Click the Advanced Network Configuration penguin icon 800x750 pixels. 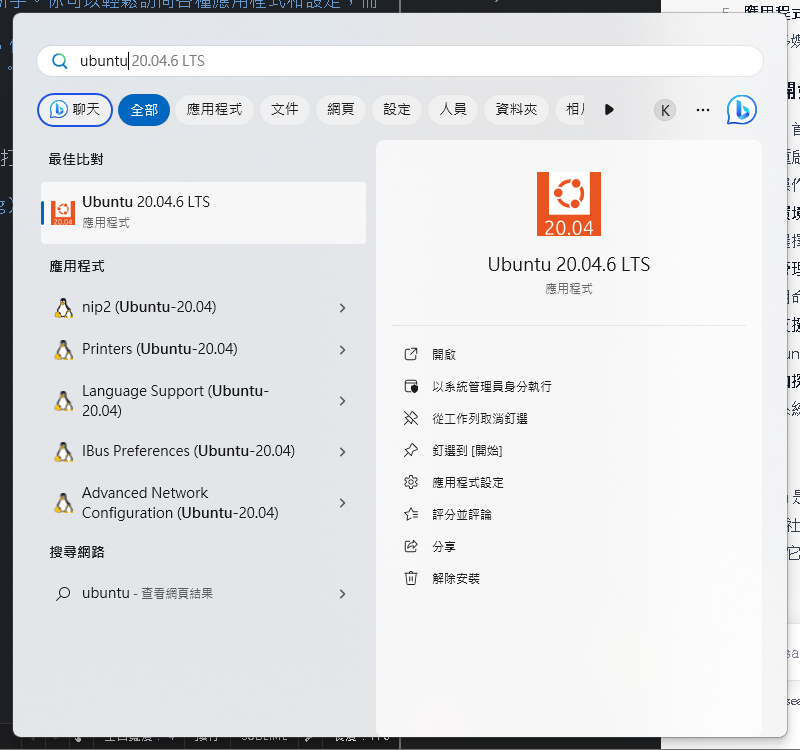63,503
